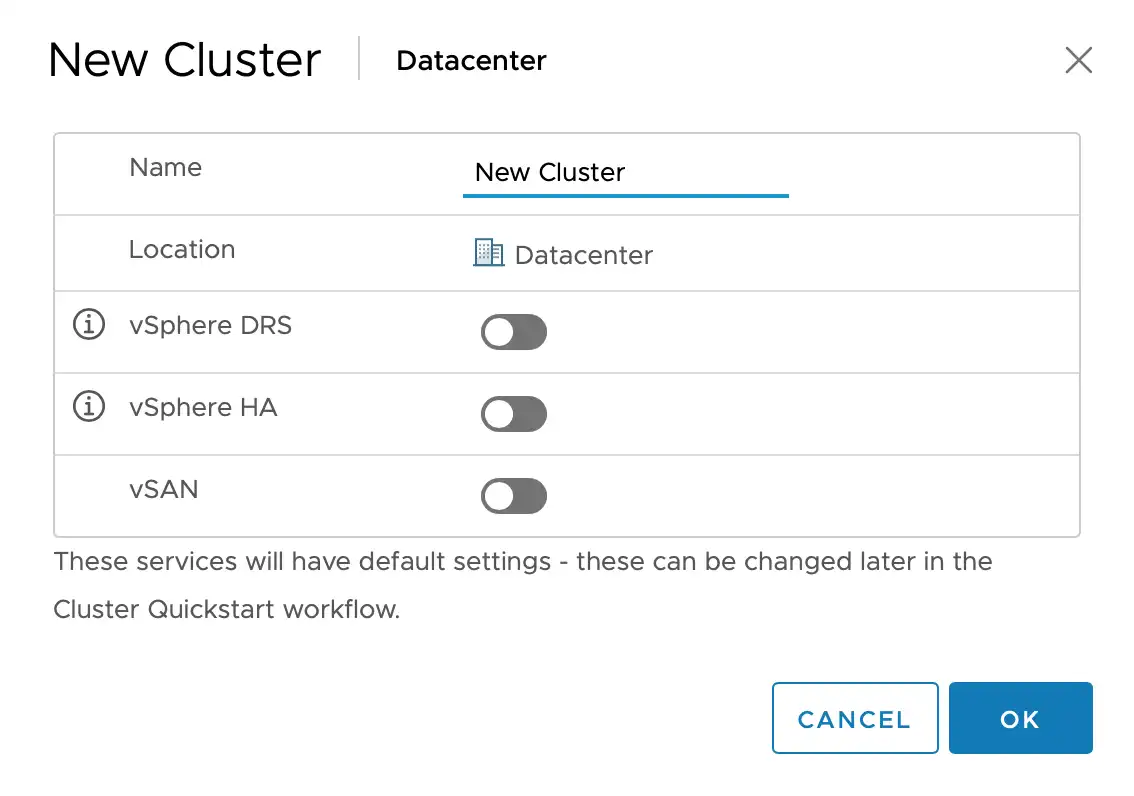Click the Name row label
Screen dimensions: 1134x796
(x=166, y=168)
